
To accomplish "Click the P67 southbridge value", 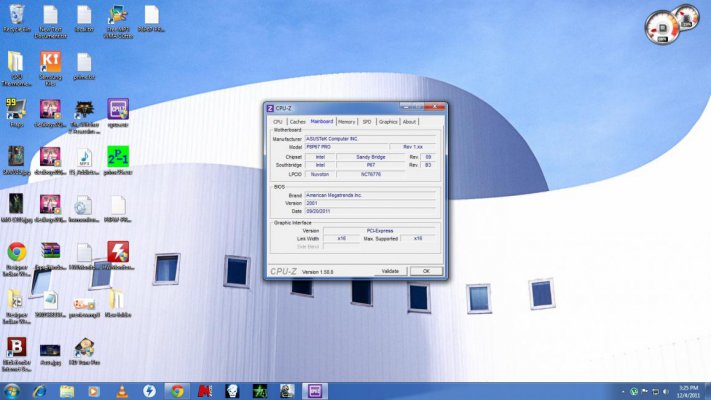I will [x=371, y=165].
